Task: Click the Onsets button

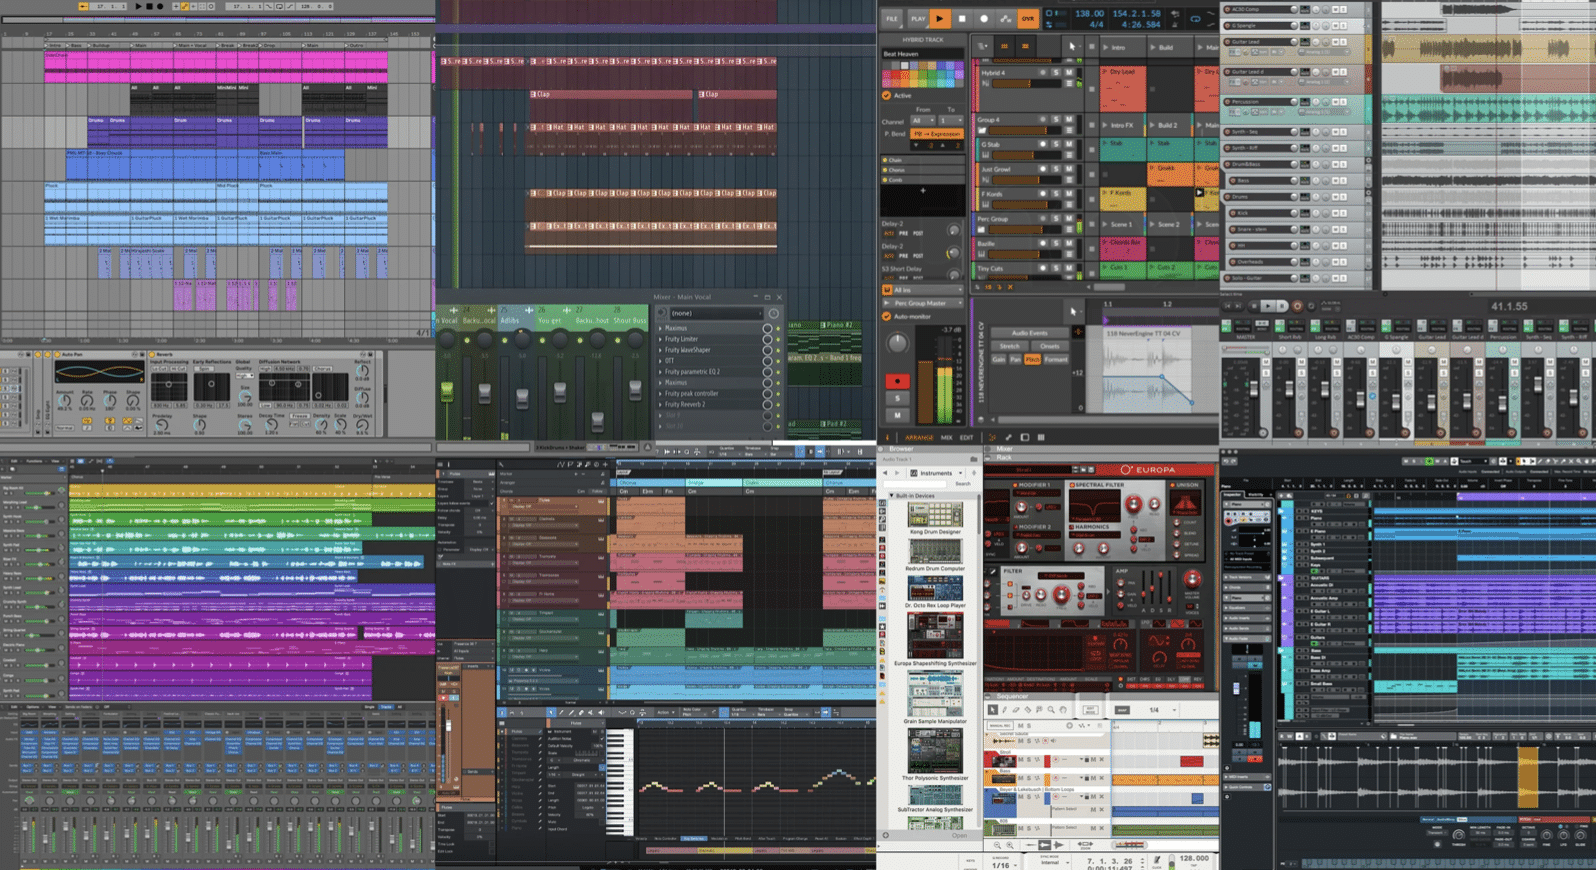Action: pyautogui.click(x=1049, y=346)
